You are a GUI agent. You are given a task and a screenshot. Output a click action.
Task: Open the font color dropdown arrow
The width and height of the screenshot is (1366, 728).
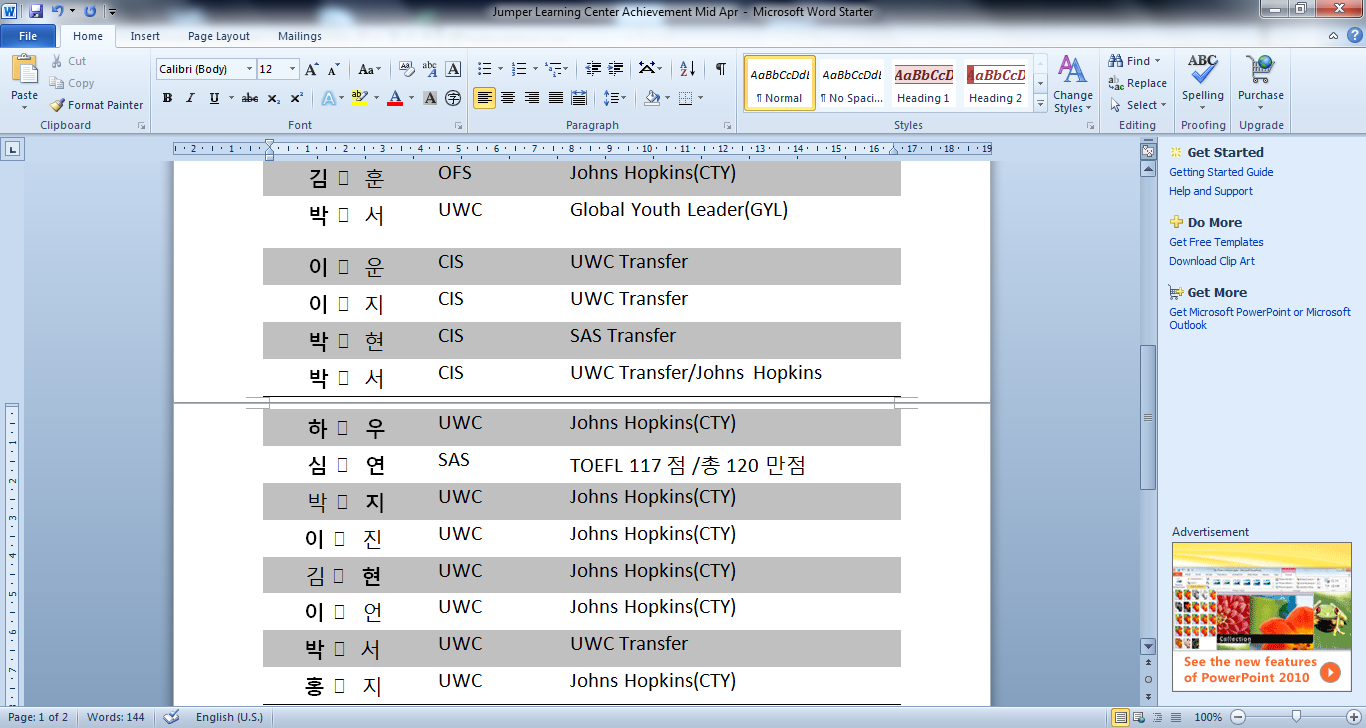(412, 98)
